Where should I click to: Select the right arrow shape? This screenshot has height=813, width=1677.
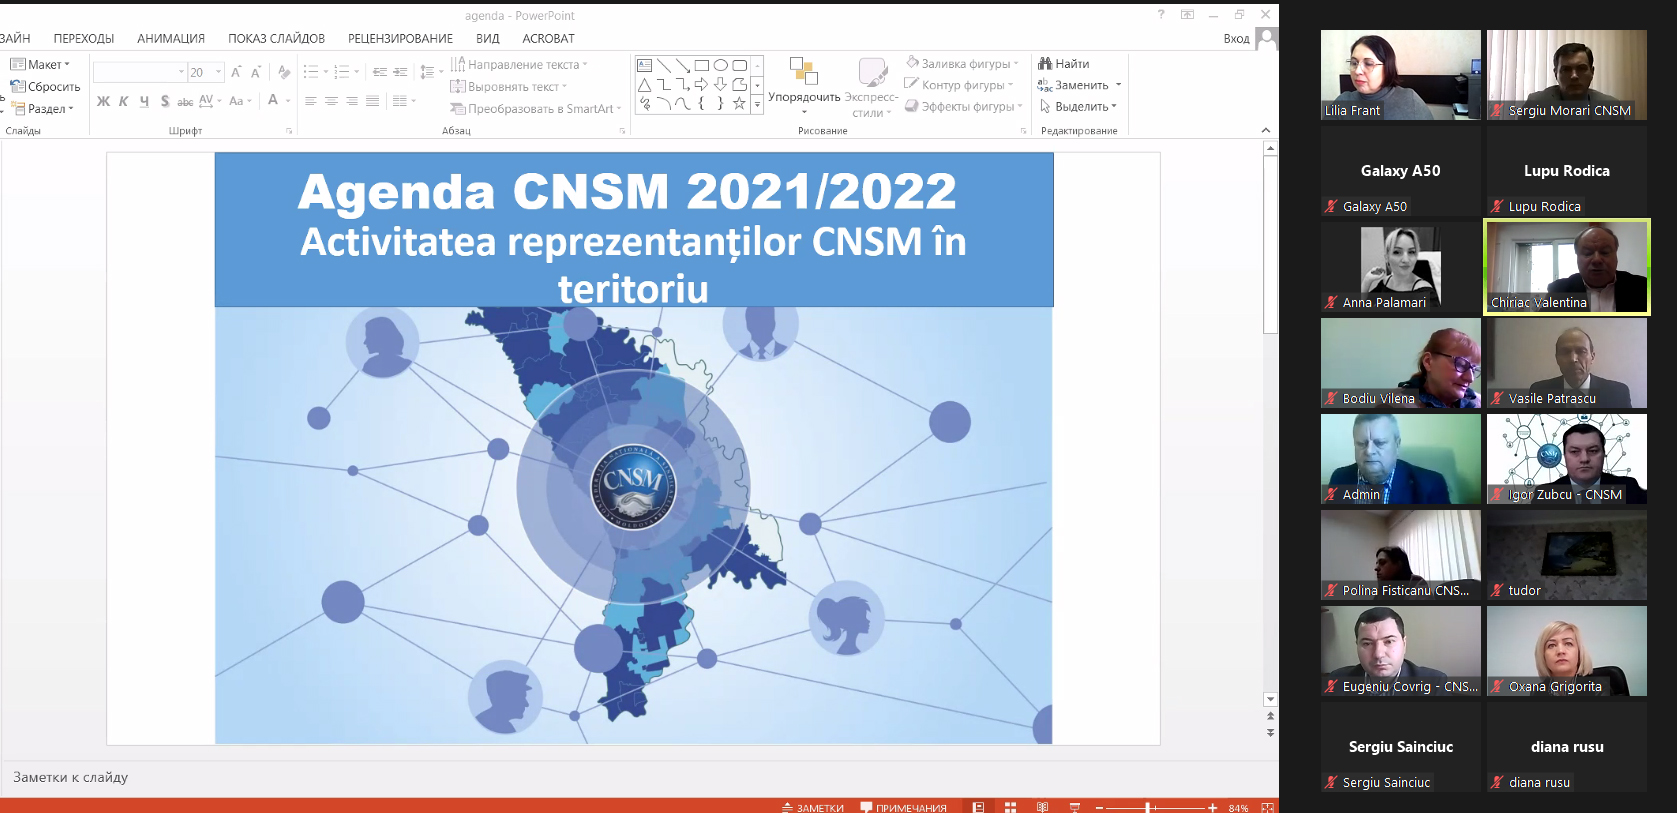pyautogui.click(x=702, y=85)
